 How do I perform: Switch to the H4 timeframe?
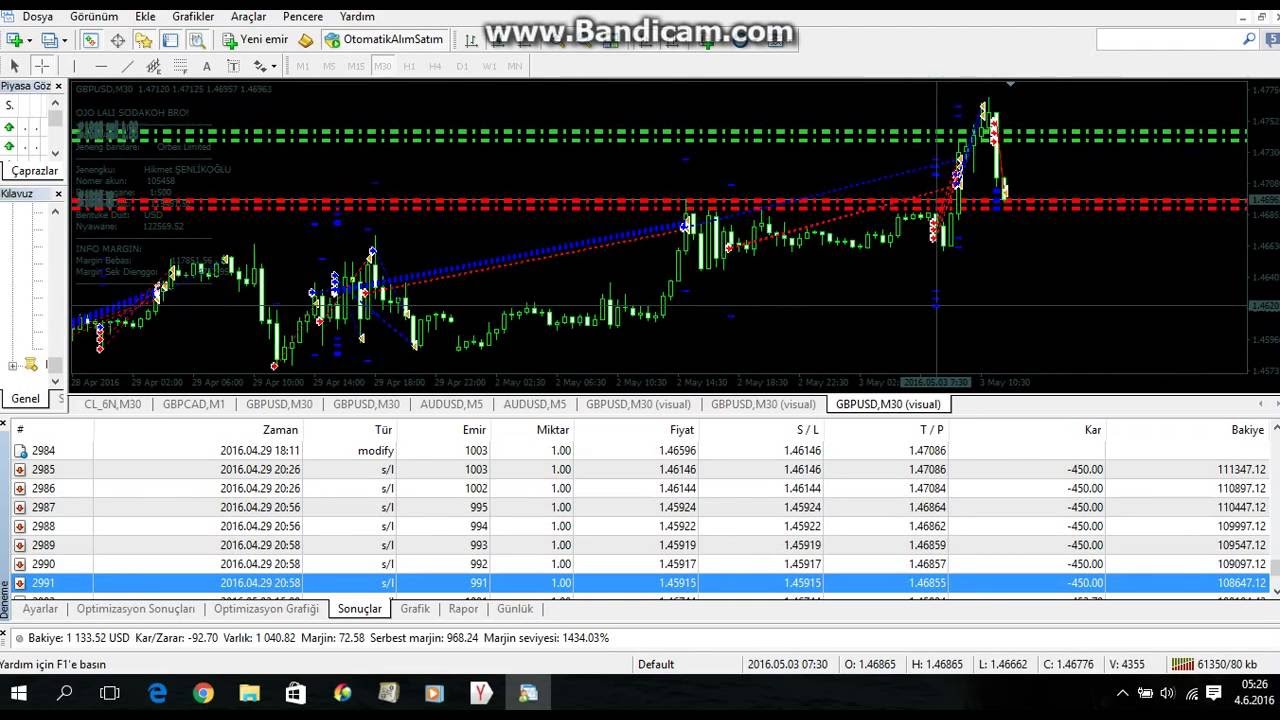tap(435, 66)
